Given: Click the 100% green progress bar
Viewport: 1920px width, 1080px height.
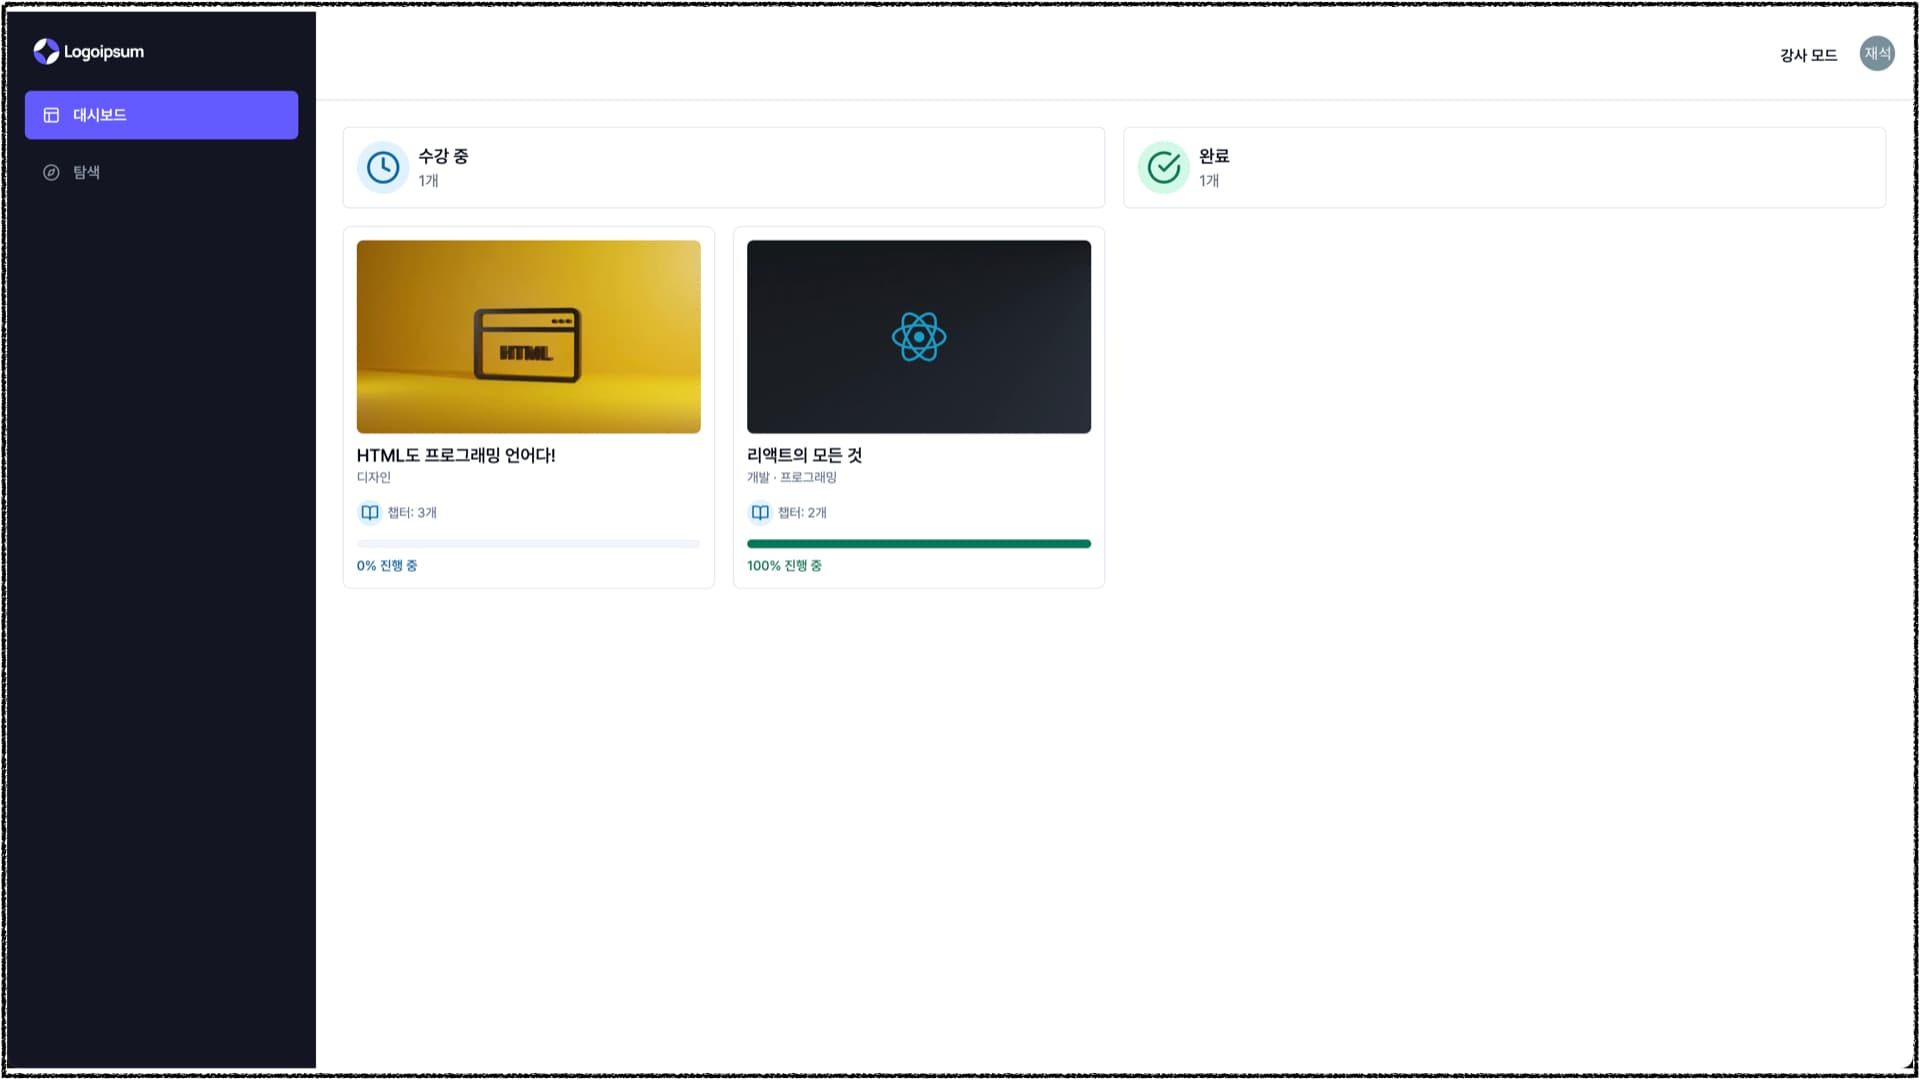Looking at the screenshot, I should pyautogui.click(x=918, y=544).
